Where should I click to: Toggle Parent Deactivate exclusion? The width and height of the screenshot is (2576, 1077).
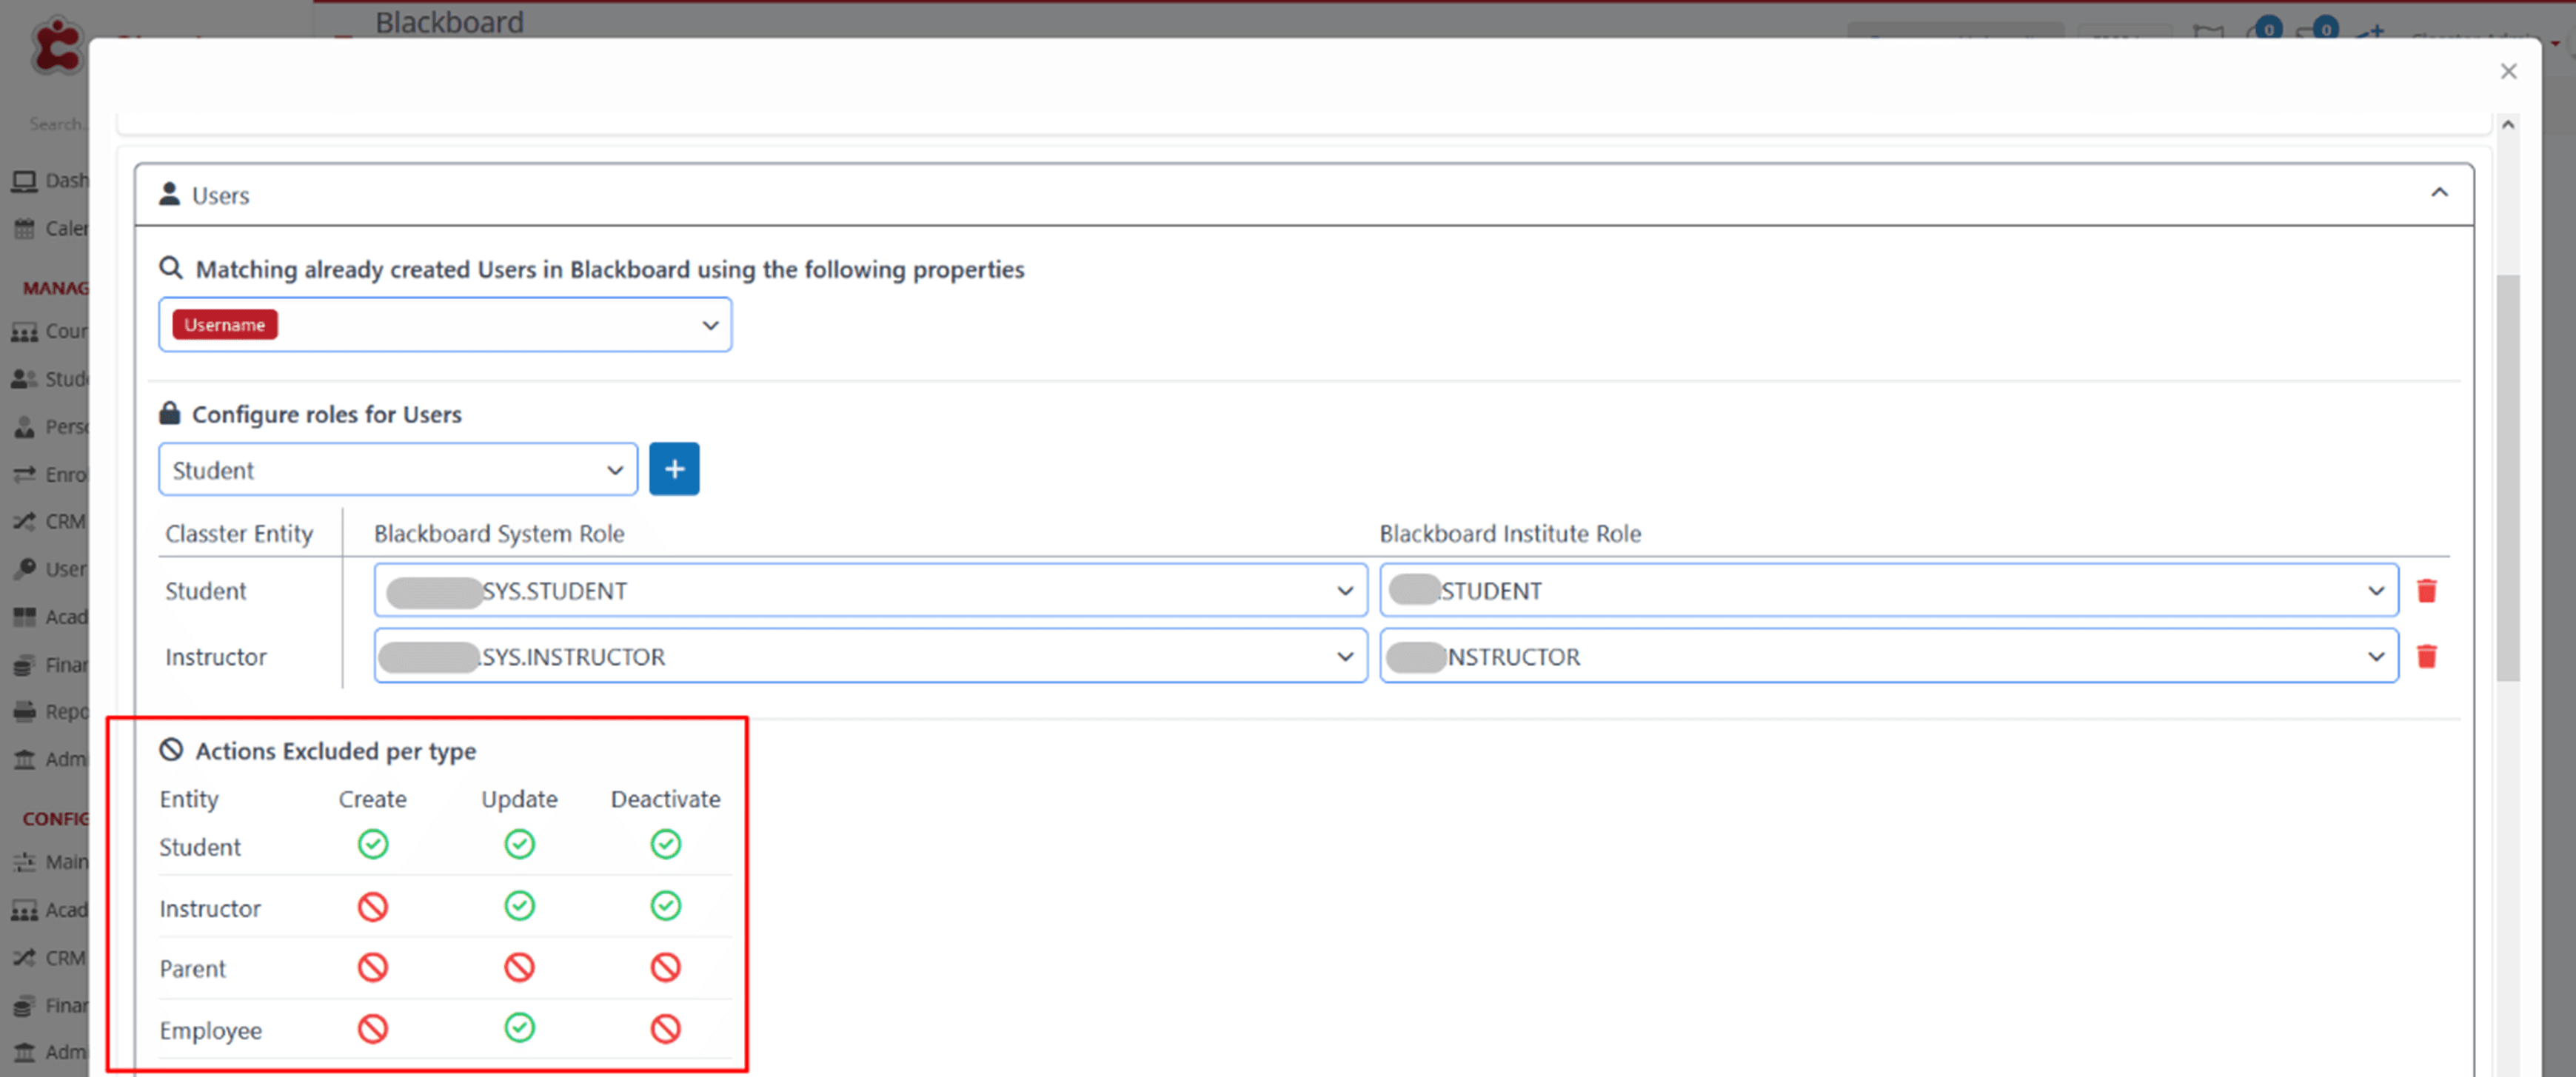[x=666, y=968]
